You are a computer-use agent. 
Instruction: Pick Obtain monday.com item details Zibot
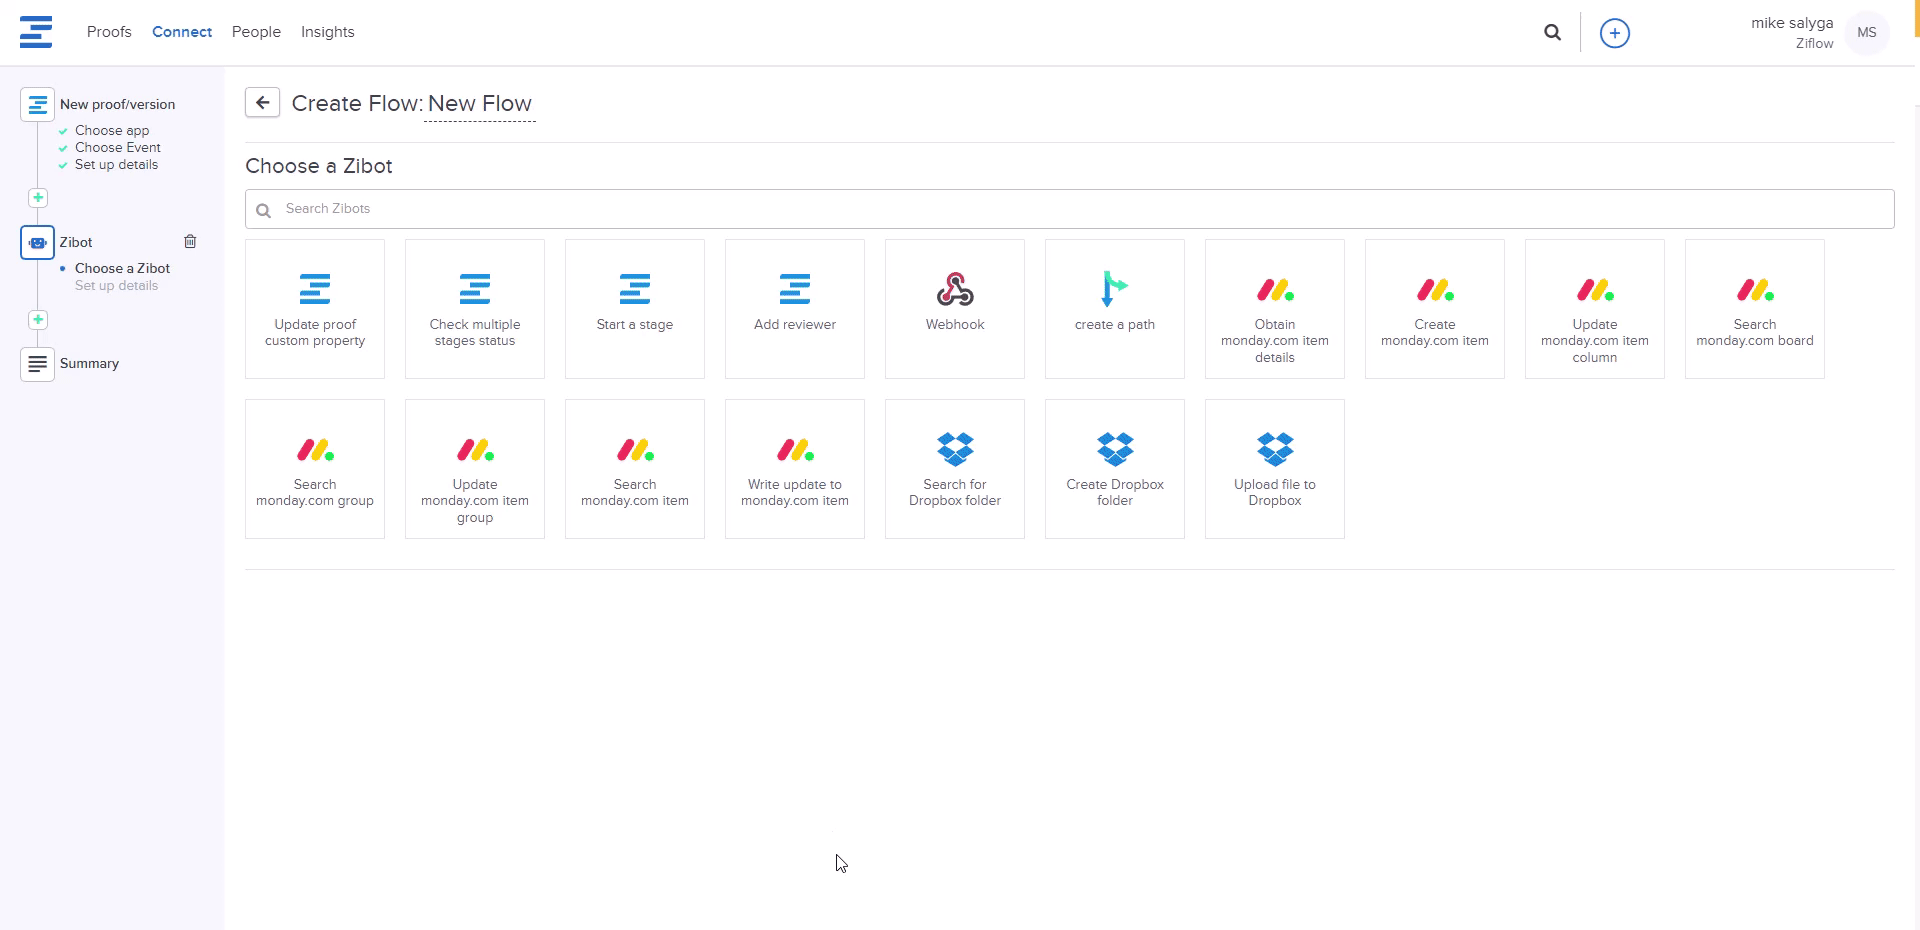[1275, 309]
